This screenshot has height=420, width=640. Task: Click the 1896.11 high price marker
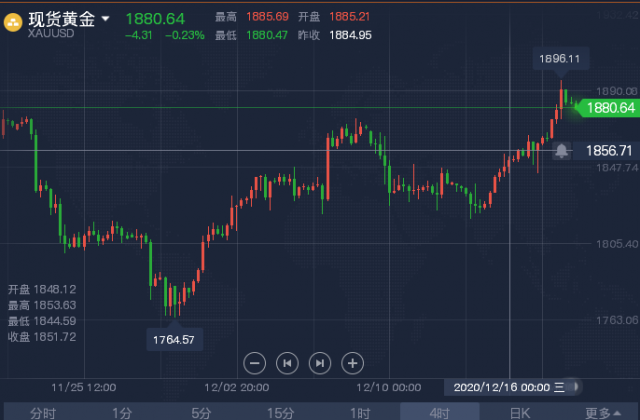point(560,59)
